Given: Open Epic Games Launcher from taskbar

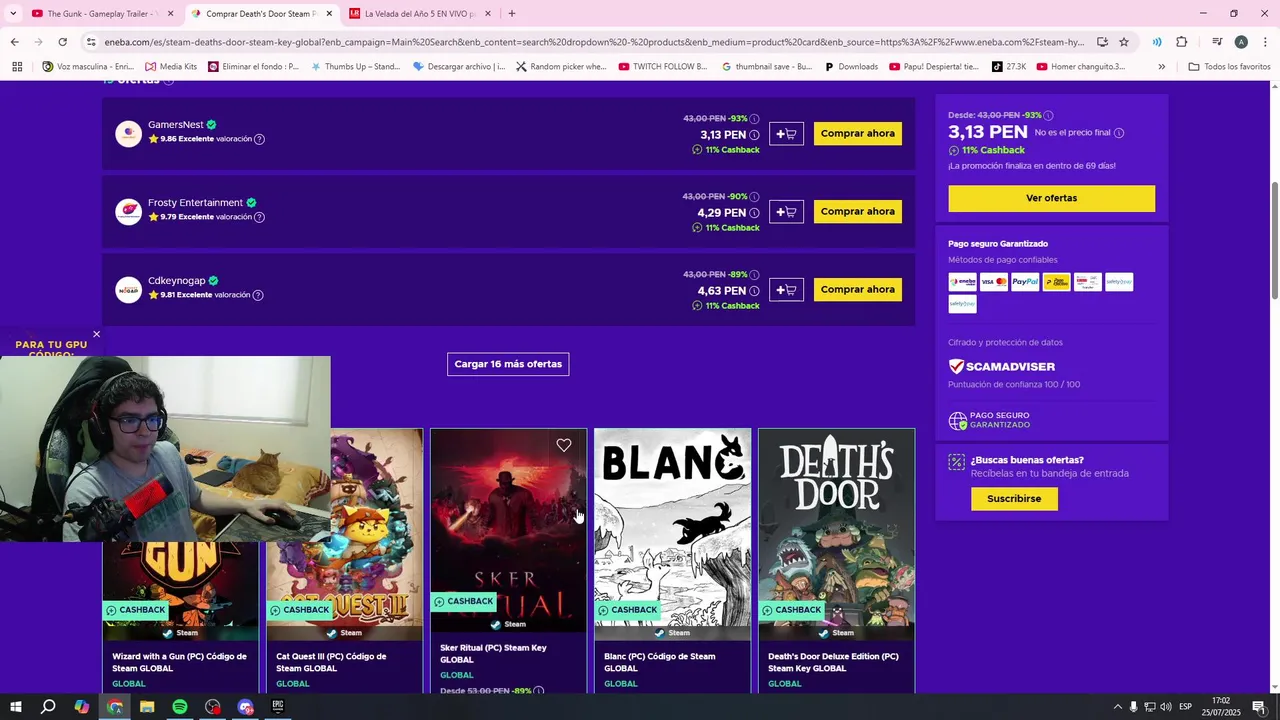Looking at the screenshot, I should click(x=278, y=707).
